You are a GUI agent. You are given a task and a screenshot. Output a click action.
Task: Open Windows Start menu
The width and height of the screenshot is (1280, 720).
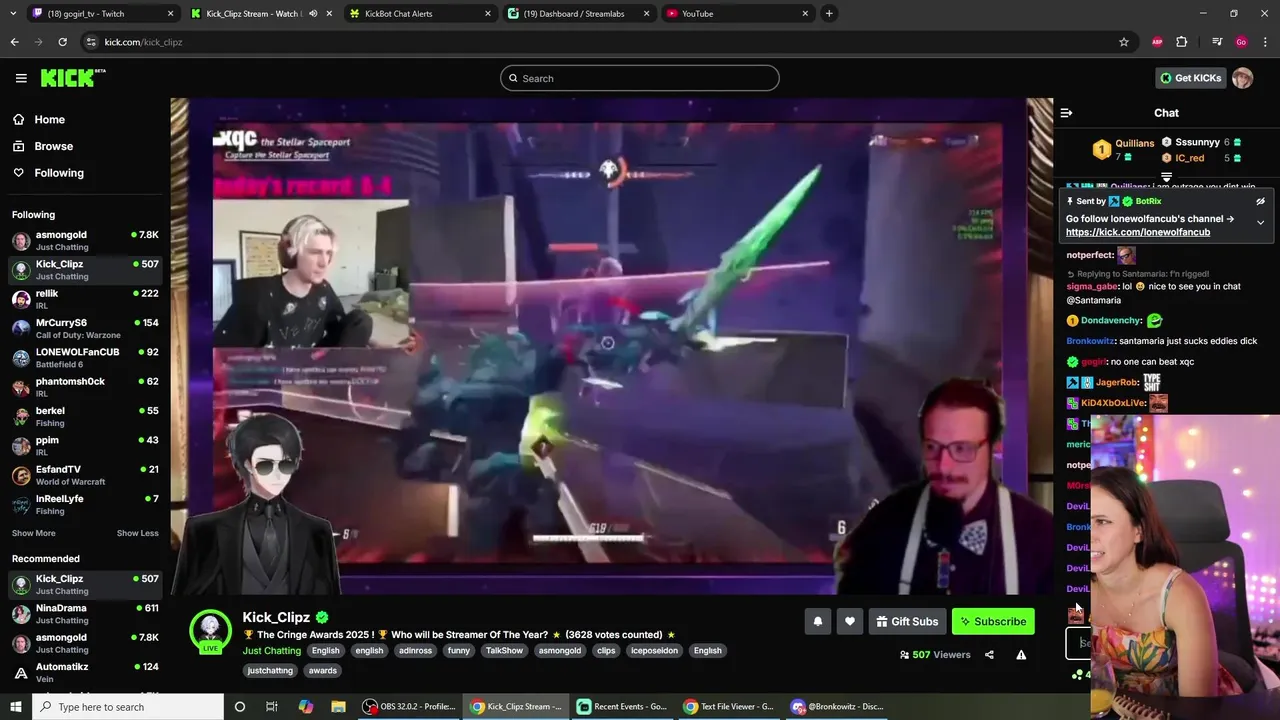tap(16, 706)
